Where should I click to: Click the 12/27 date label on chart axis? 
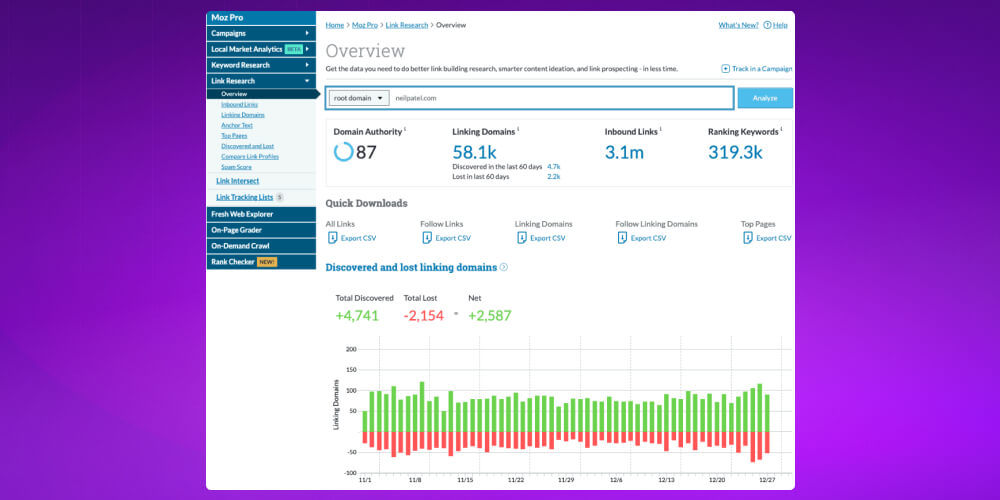click(766, 480)
